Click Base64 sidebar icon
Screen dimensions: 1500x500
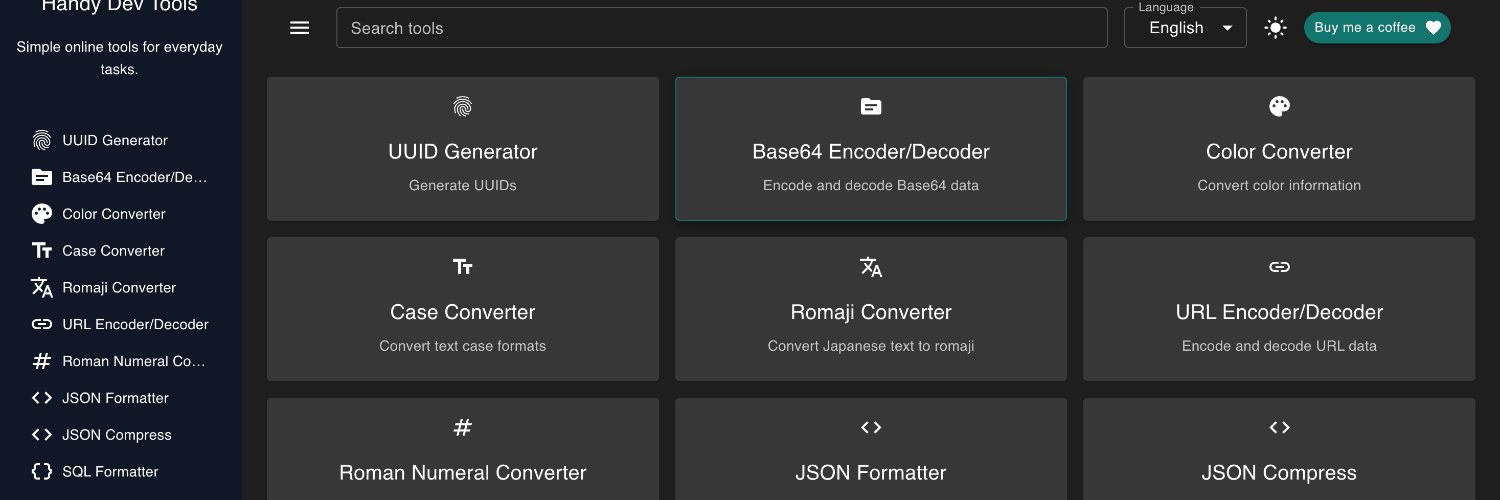[x=42, y=177]
